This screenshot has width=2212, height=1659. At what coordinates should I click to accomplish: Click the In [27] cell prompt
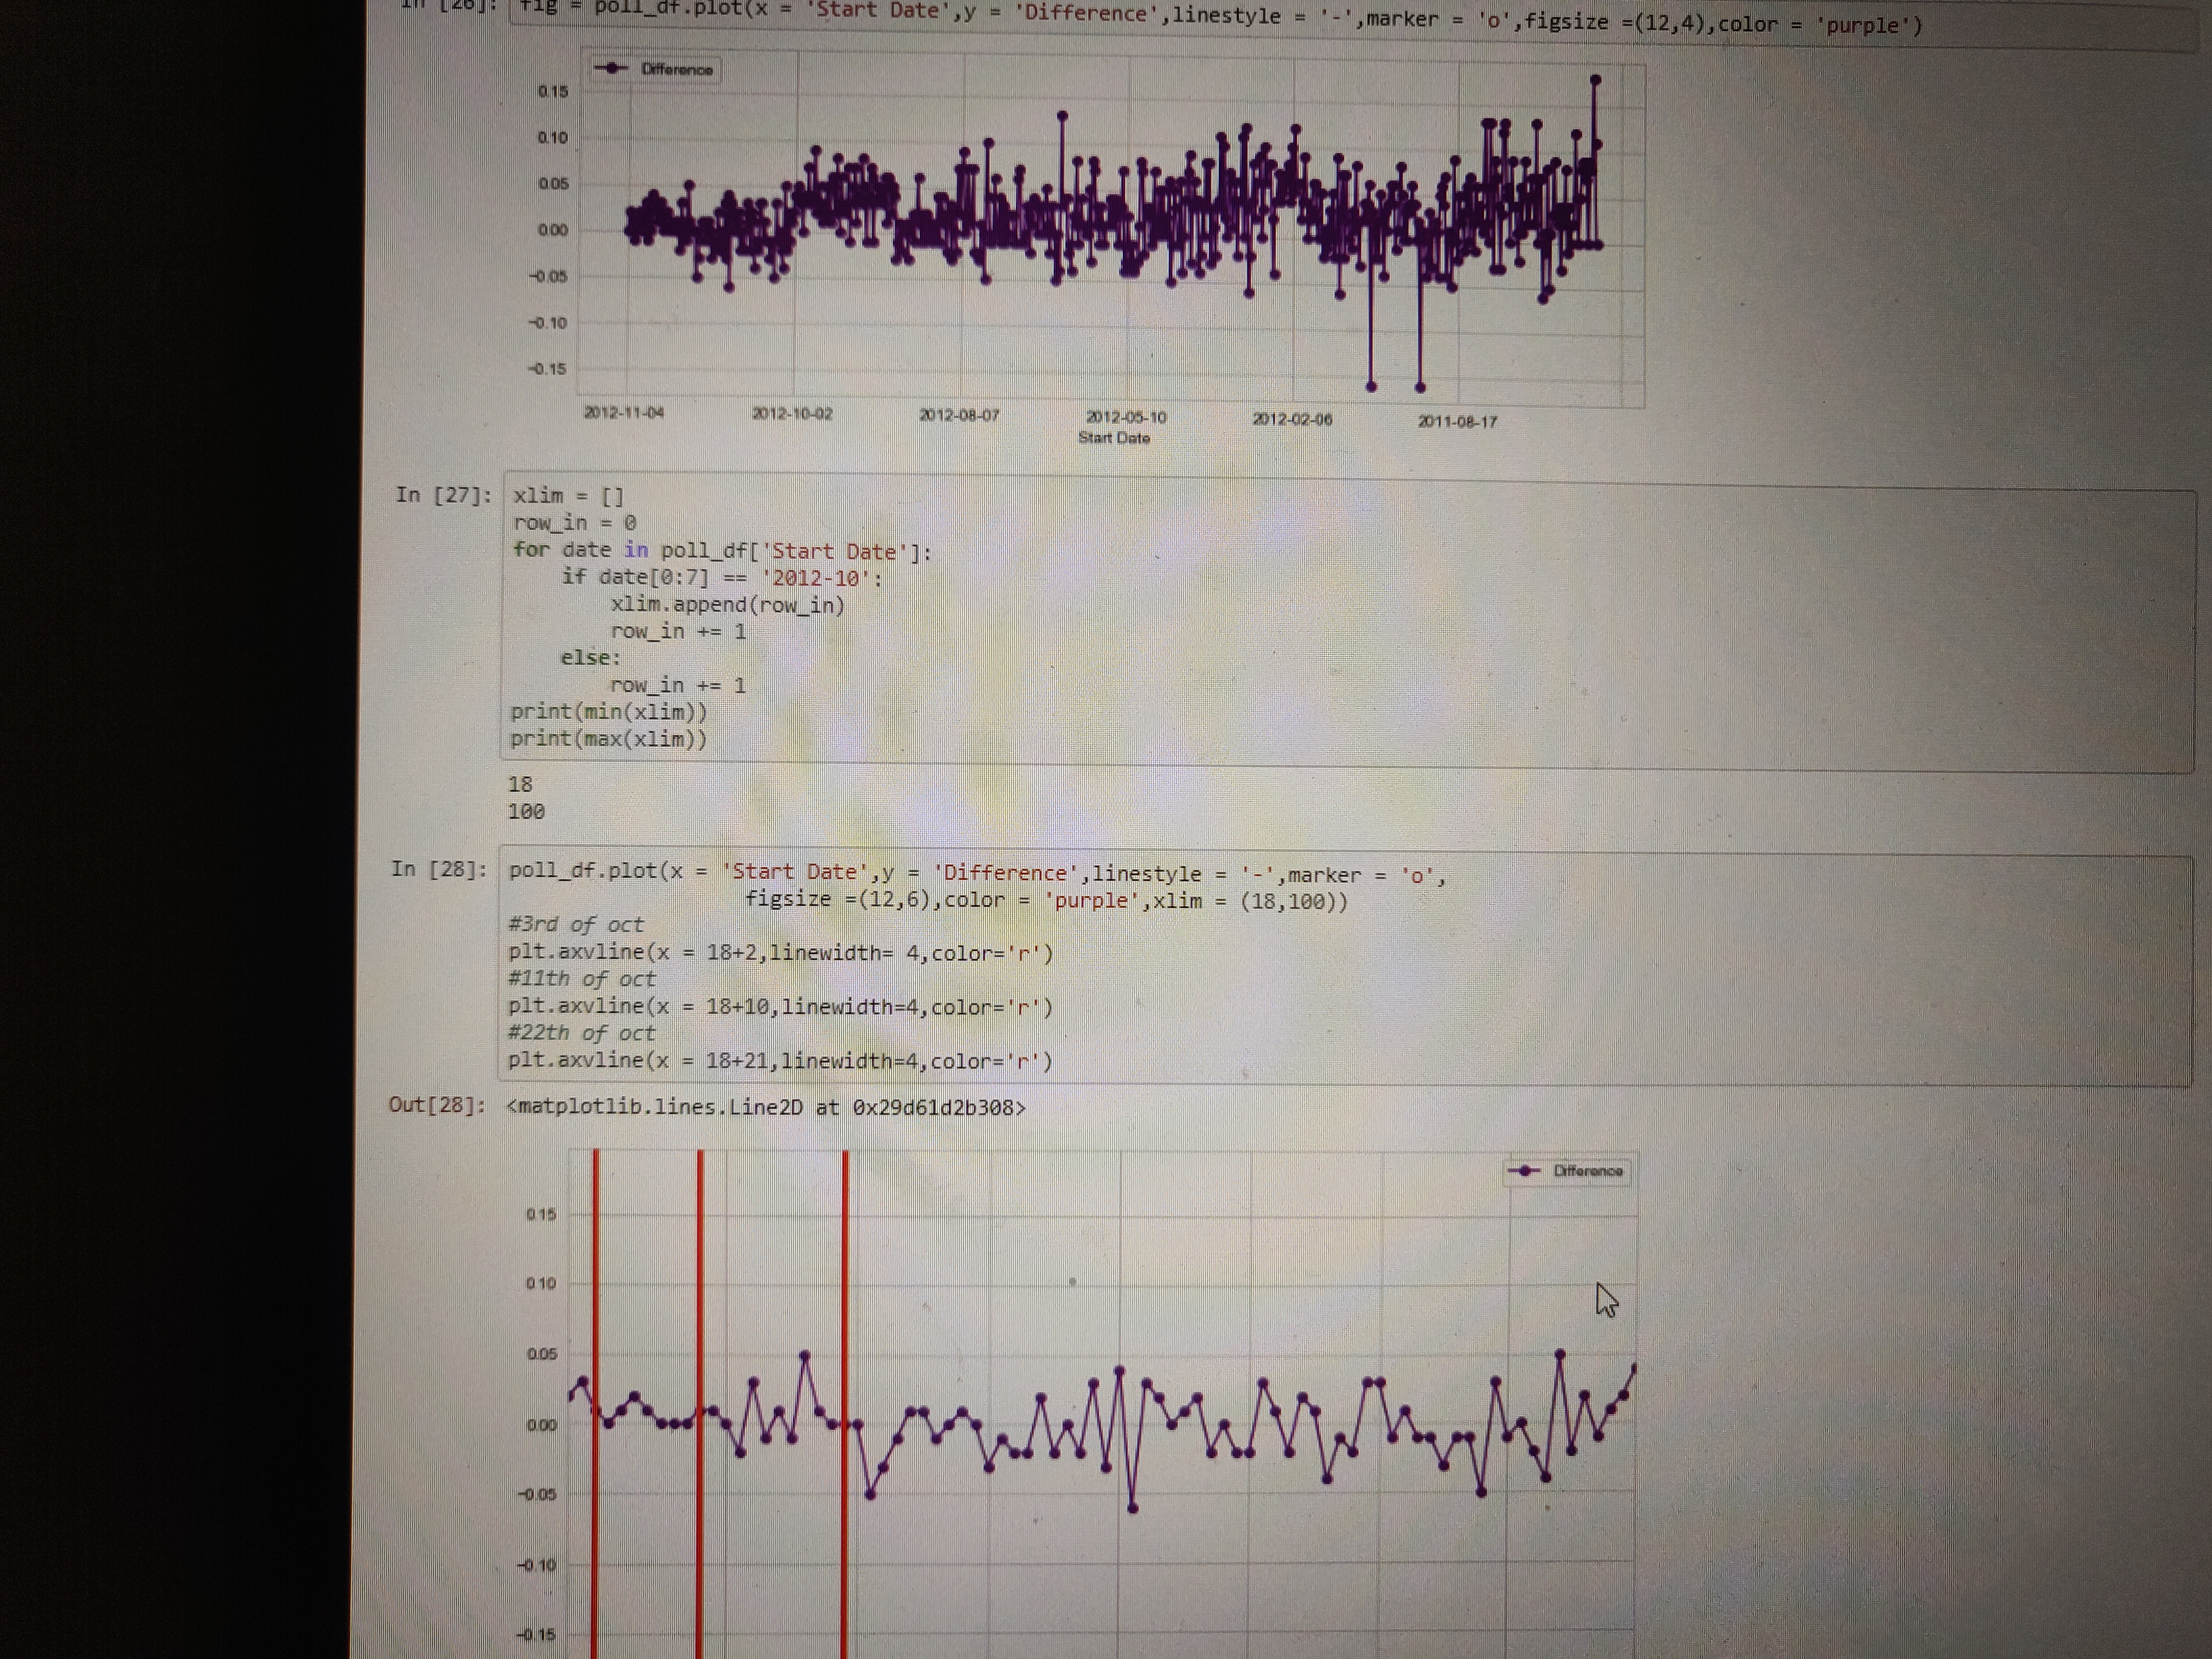click(443, 495)
